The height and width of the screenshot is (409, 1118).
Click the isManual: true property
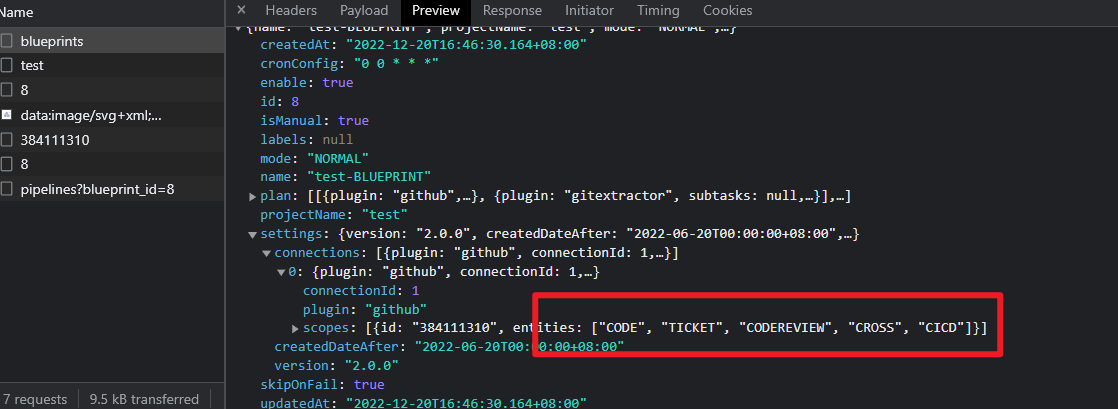click(x=314, y=121)
